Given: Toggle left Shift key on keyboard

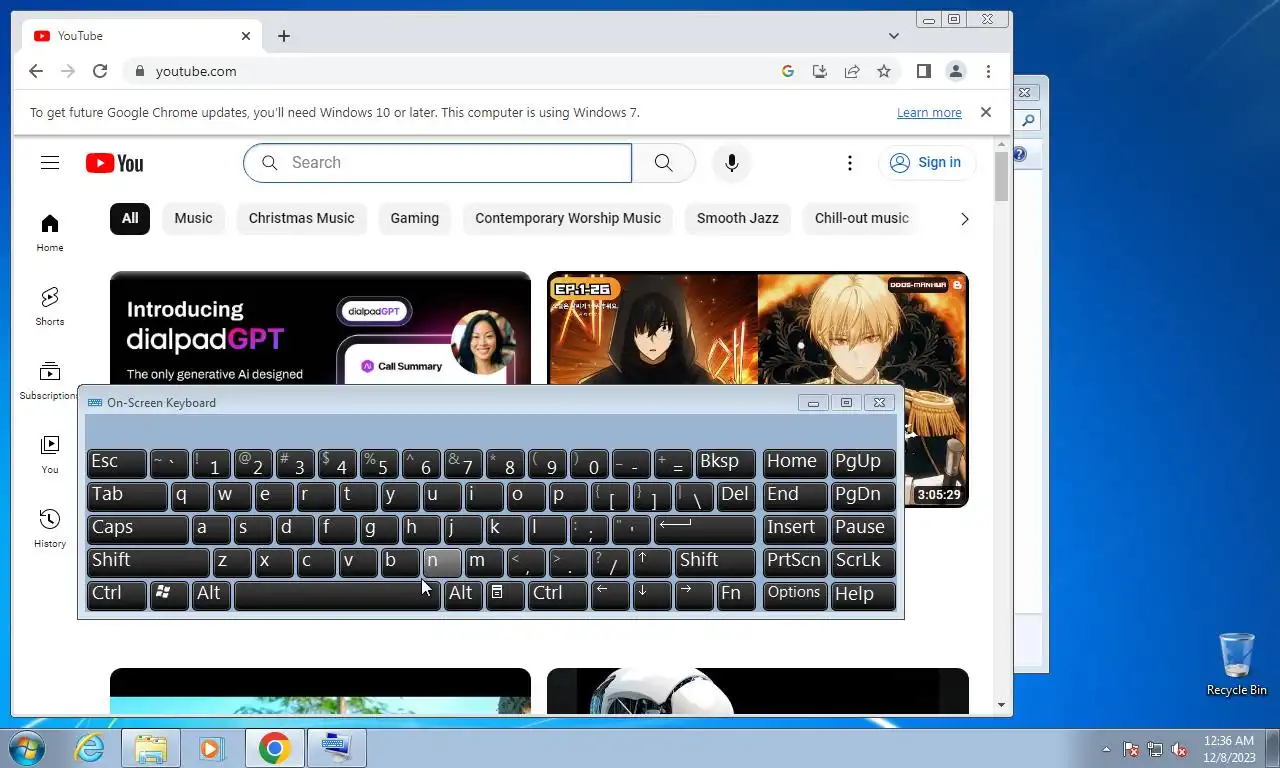Looking at the screenshot, I should [x=148, y=561].
